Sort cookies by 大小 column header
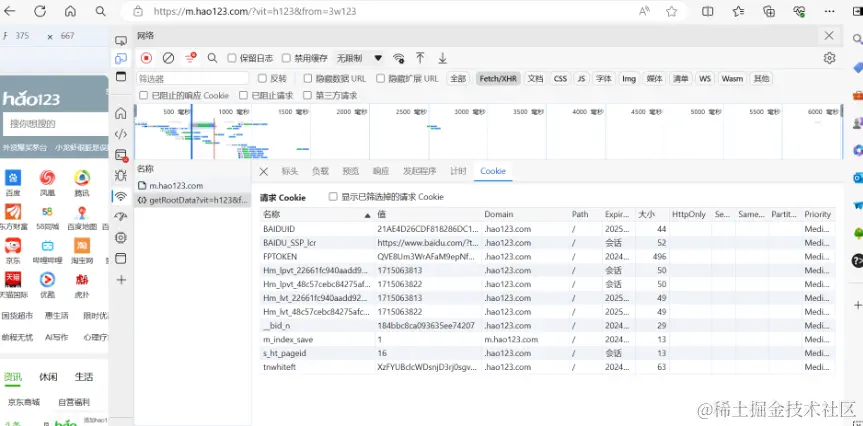The width and height of the screenshot is (863, 426). pos(651,215)
